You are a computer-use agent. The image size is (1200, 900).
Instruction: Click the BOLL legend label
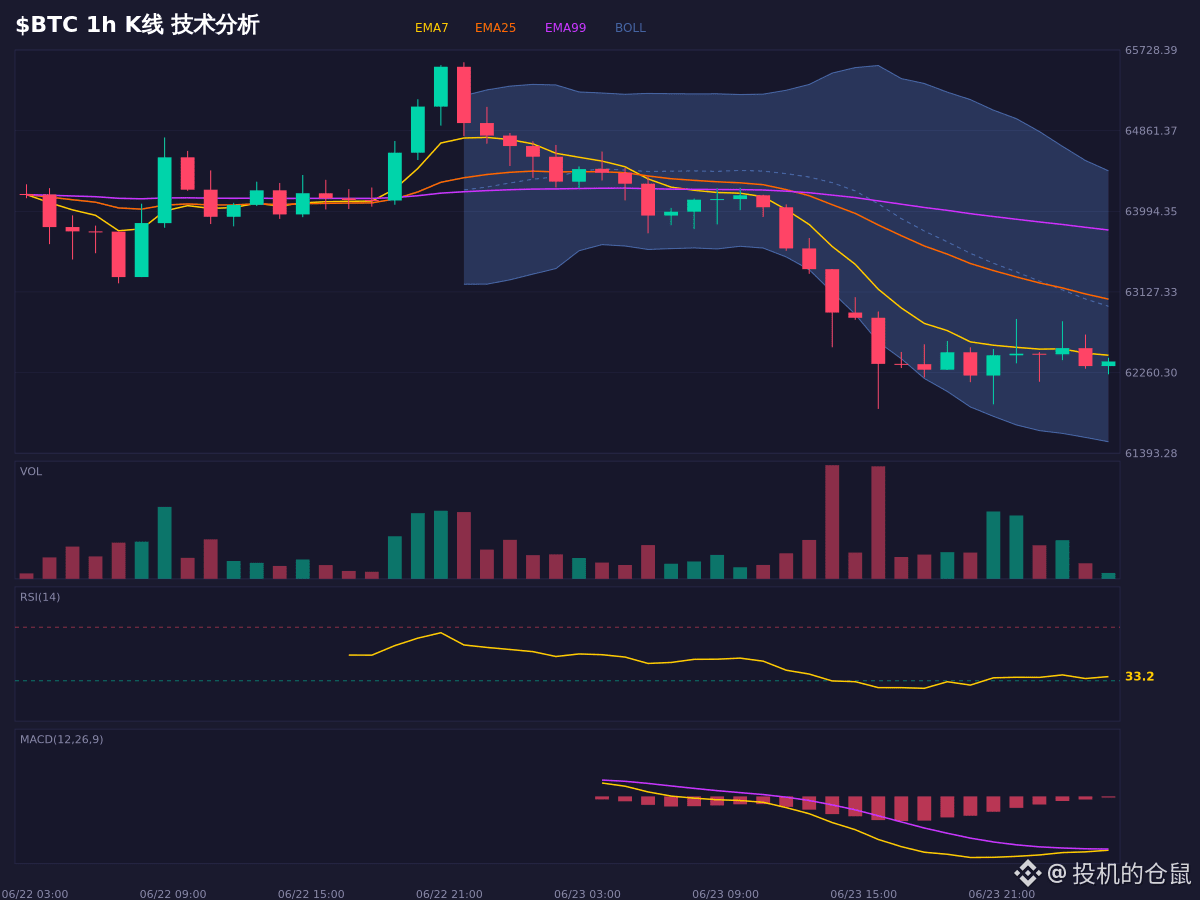(630, 28)
